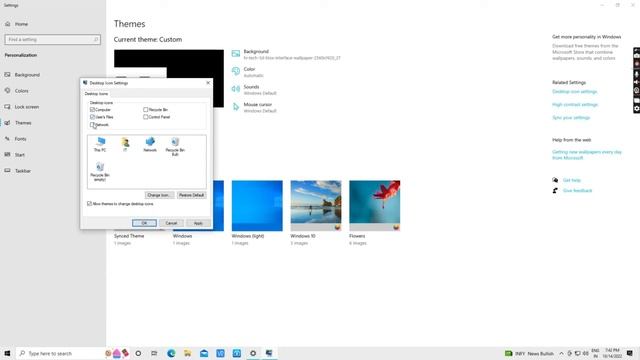
Task: Click the clock and date in taskbar
Action: 612,353
